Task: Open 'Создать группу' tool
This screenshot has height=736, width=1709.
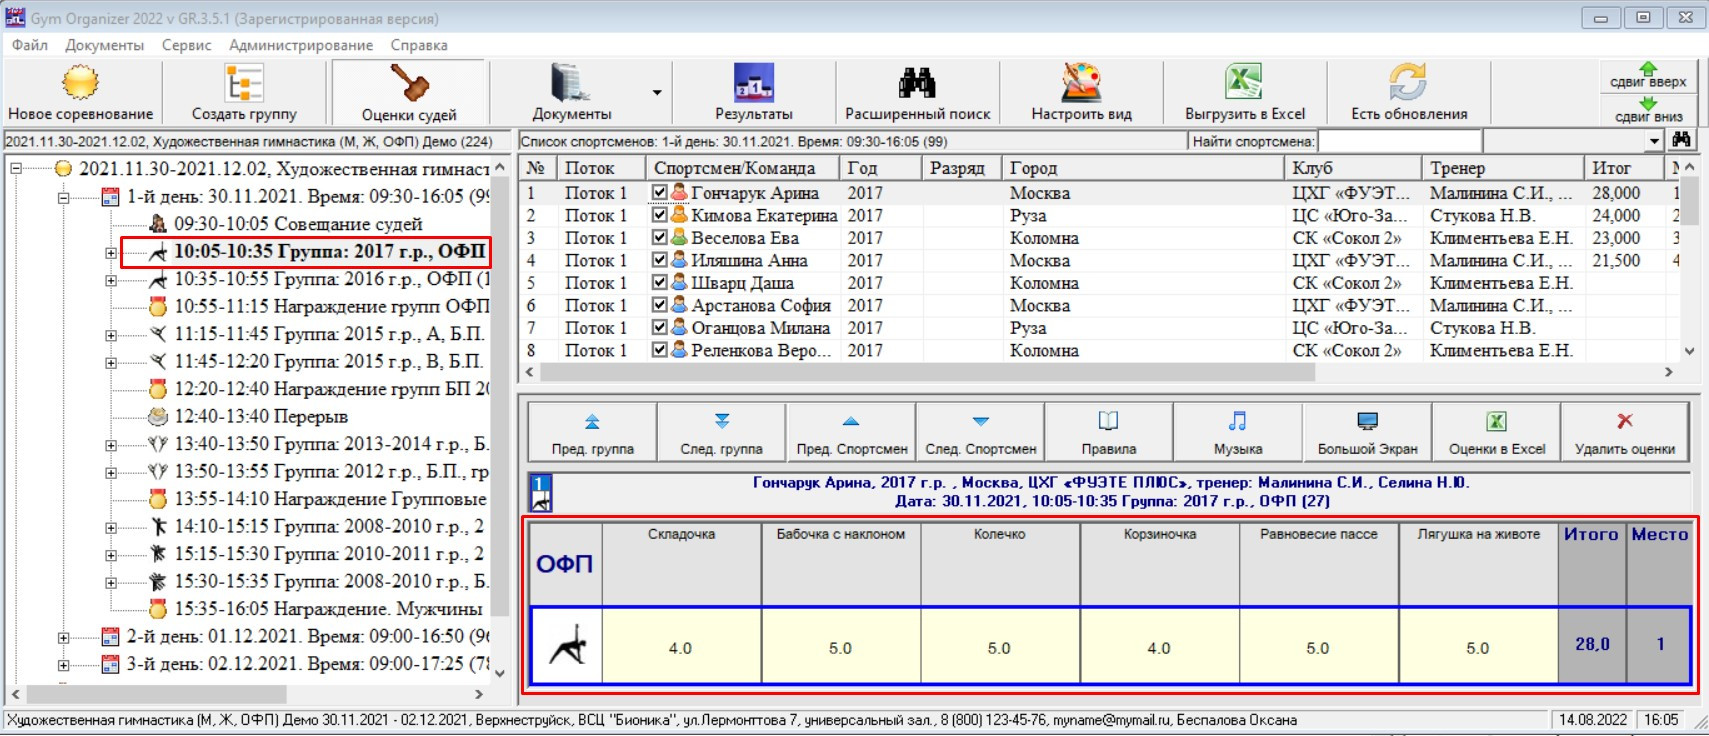Action: pyautogui.click(x=244, y=84)
